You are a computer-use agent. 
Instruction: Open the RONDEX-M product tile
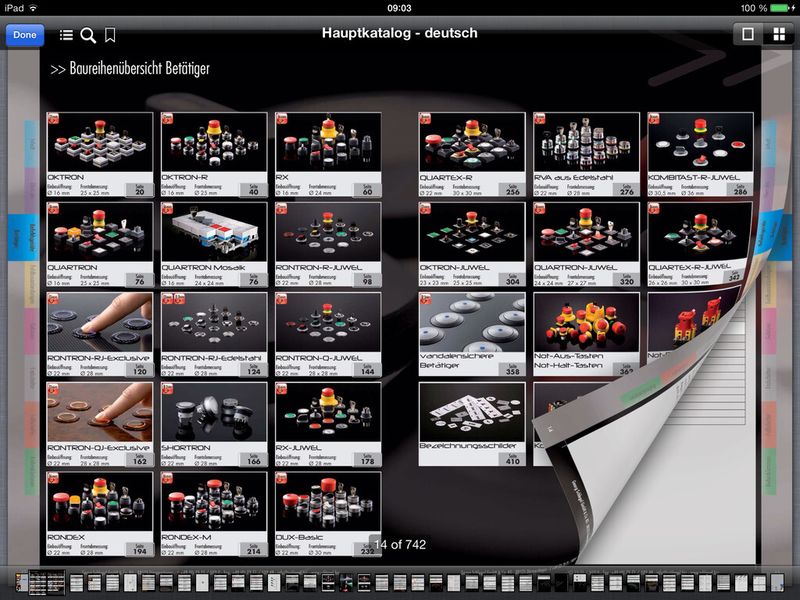click(214, 514)
